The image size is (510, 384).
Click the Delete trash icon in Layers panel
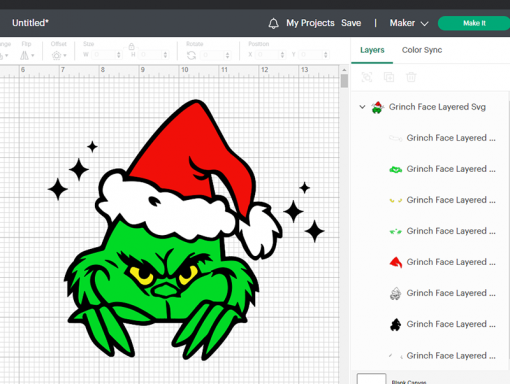pyautogui.click(x=411, y=77)
